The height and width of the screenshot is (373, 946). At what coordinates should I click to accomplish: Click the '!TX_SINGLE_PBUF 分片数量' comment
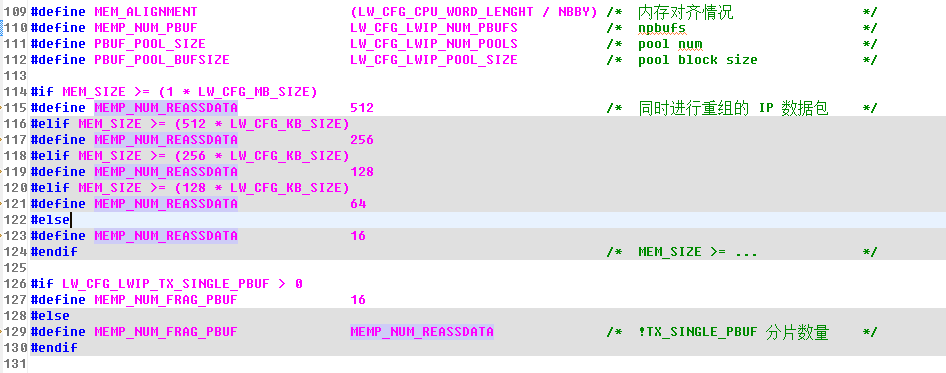coord(733,331)
